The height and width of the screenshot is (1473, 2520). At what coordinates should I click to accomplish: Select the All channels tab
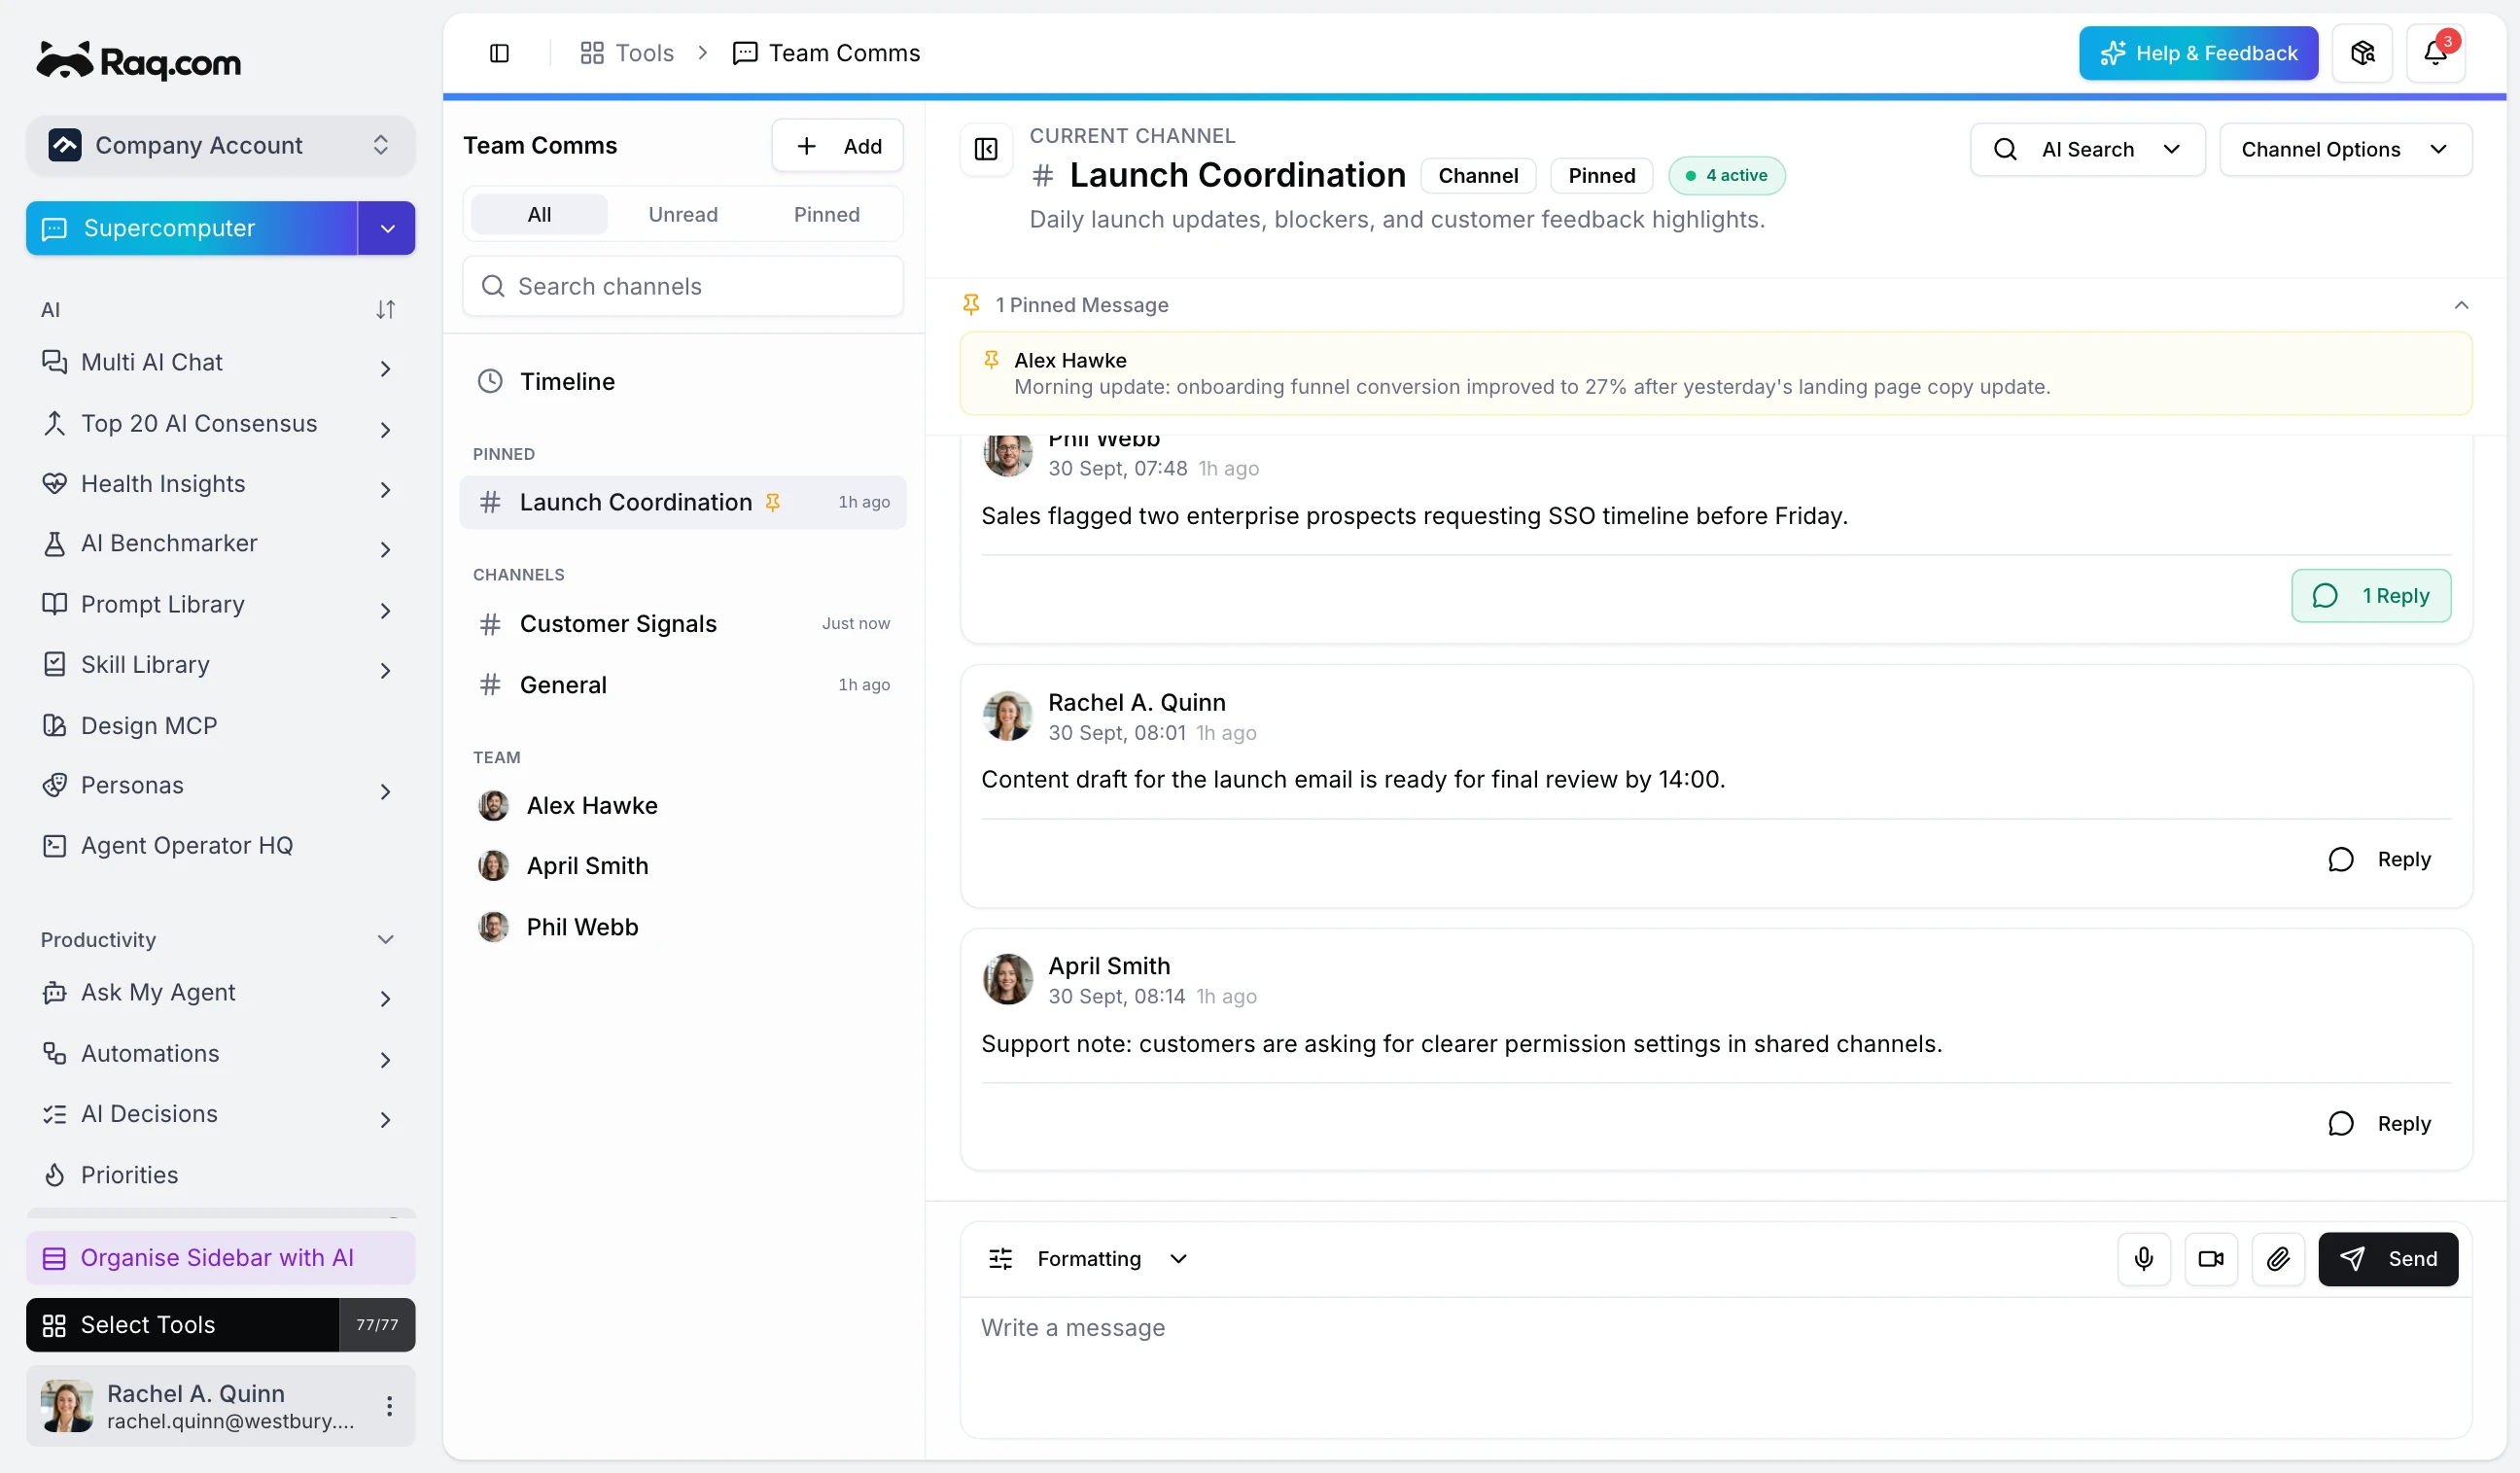539,214
